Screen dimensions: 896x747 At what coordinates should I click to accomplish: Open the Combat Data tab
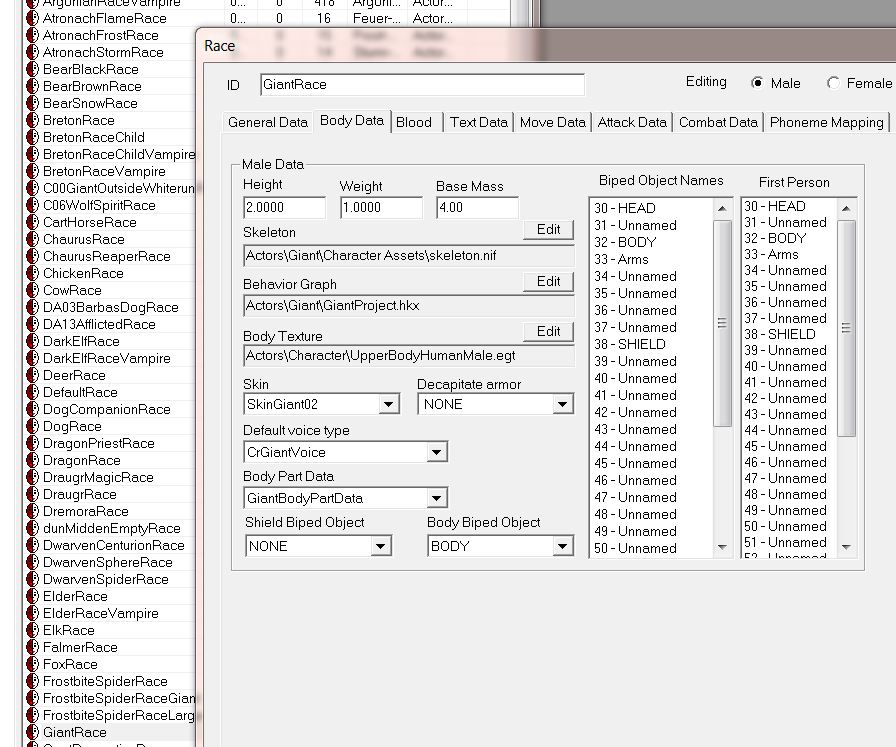tap(718, 122)
